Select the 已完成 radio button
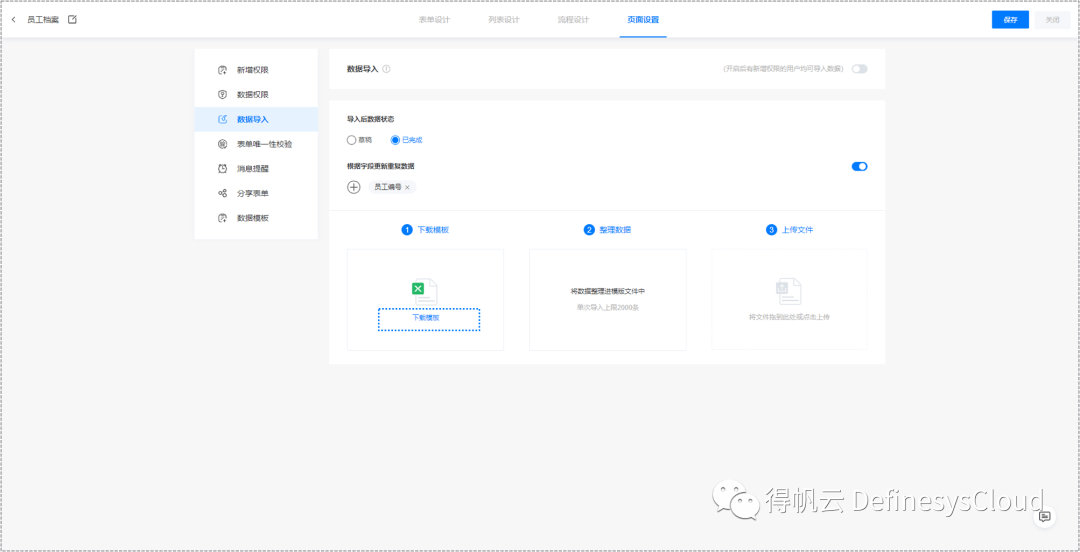Image resolution: width=1080 pixels, height=552 pixels. [x=396, y=140]
